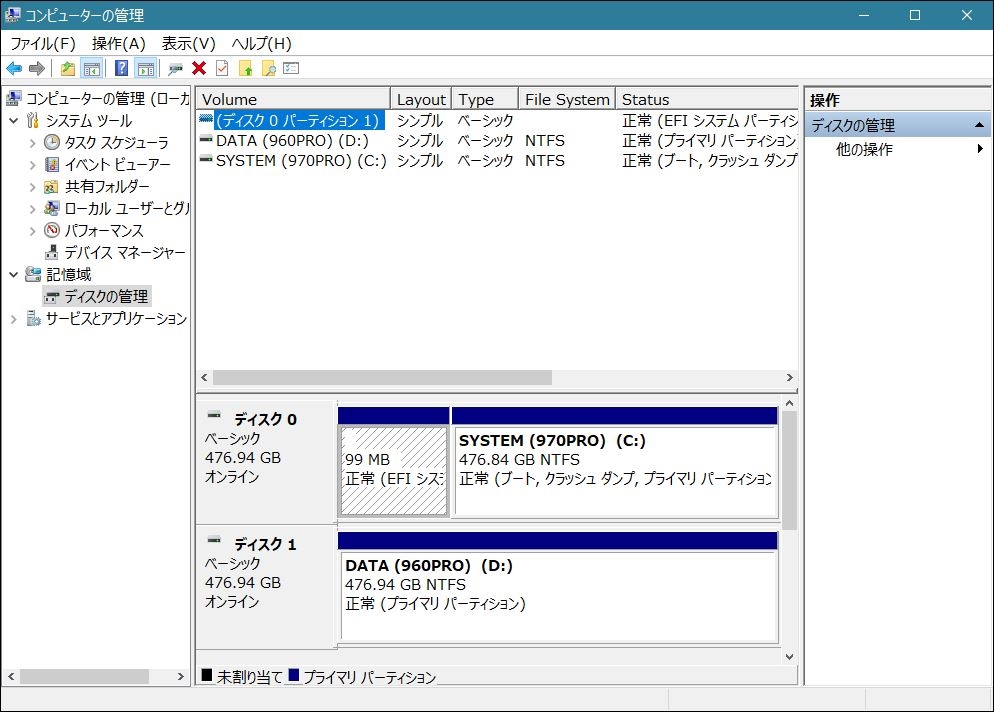Sort by the Layout column header

pos(421,100)
